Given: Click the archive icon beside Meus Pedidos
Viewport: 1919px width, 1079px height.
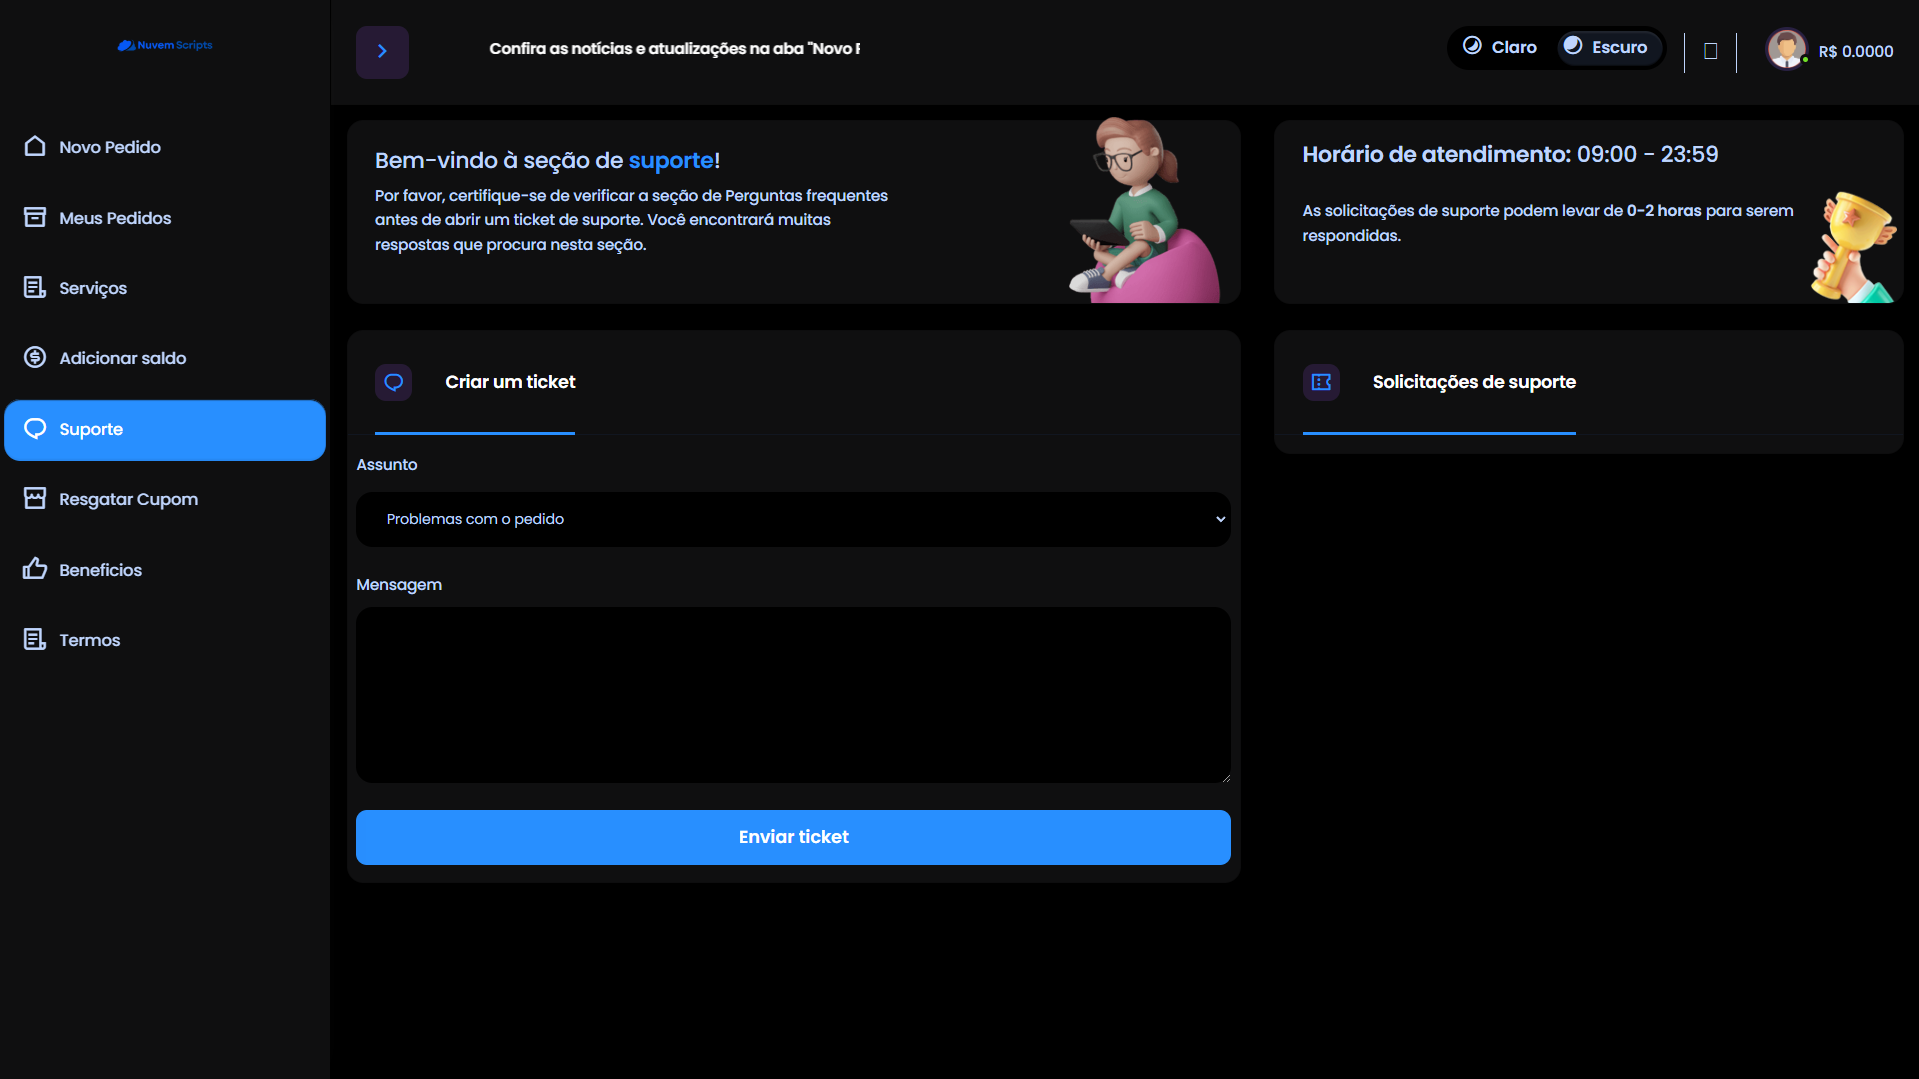Looking at the screenshot, I should [x=35, y=217].
